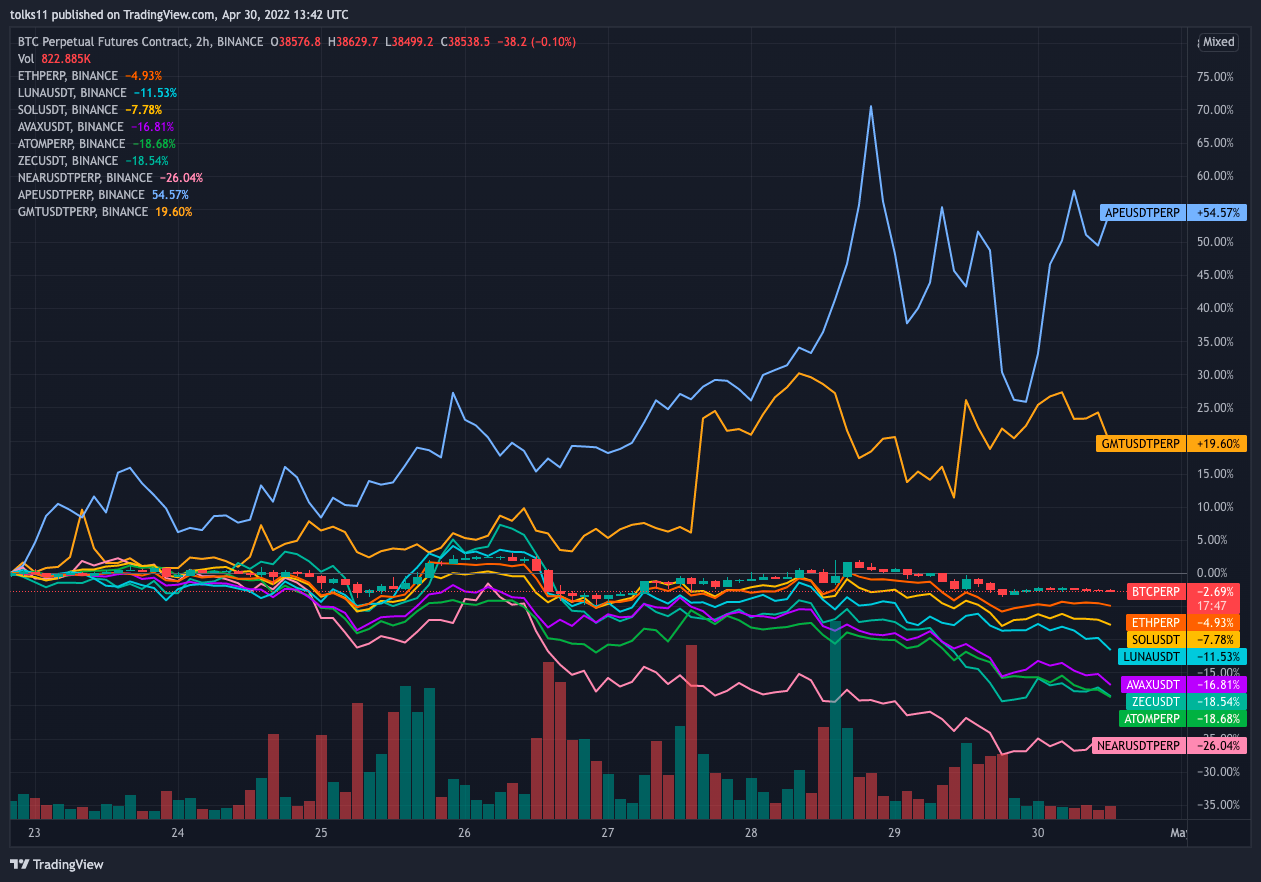The height and width of the screenshot is (882, 1261).
Task: Click date 23 on the time axis
Action: tap(35, 833)
